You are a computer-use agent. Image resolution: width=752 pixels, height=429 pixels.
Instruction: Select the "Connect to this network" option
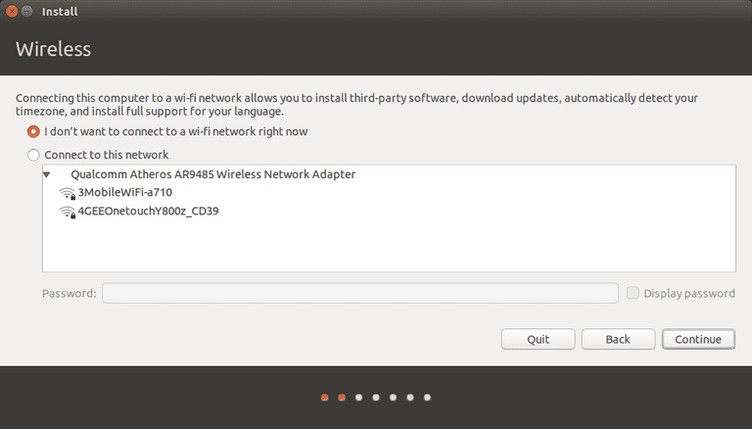[33, 155]
